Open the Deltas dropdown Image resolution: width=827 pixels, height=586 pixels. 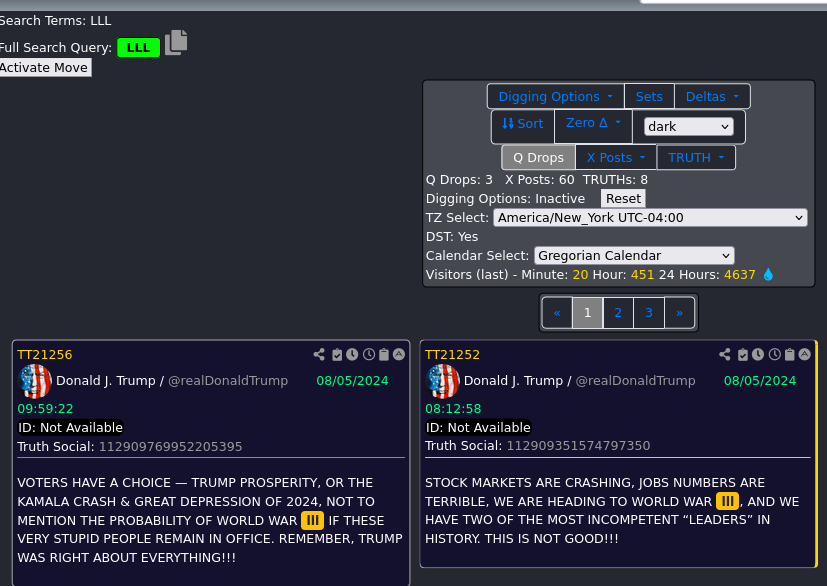click(712, 97)
